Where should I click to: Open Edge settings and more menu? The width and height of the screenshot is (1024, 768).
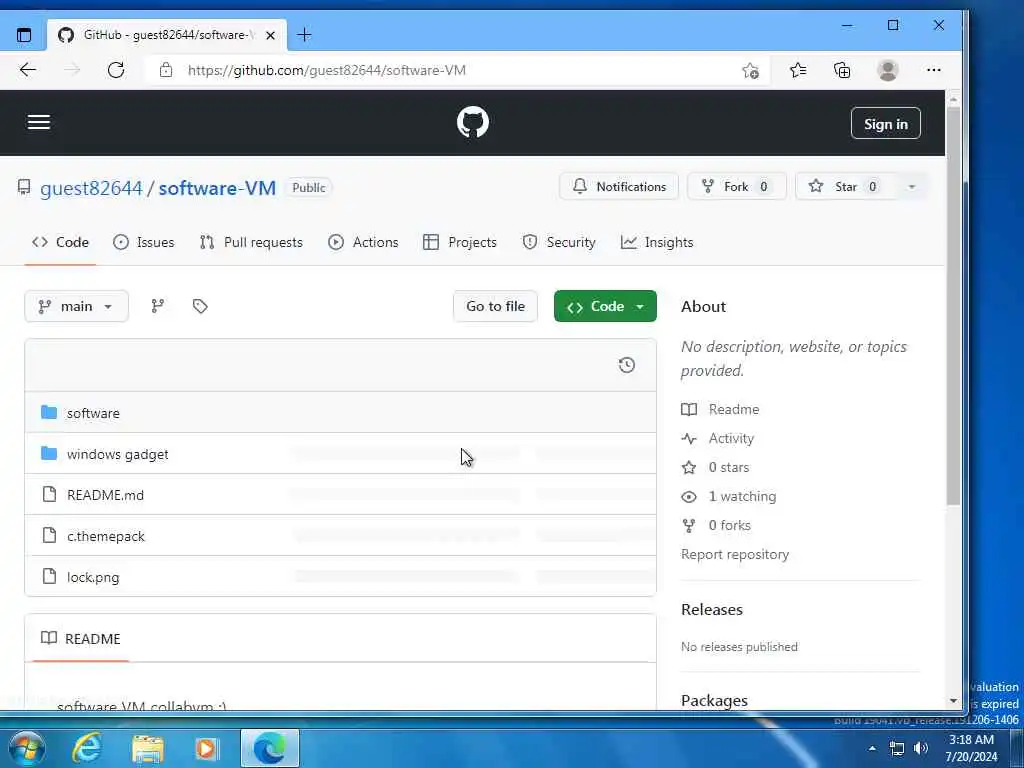tap(934, 70)
